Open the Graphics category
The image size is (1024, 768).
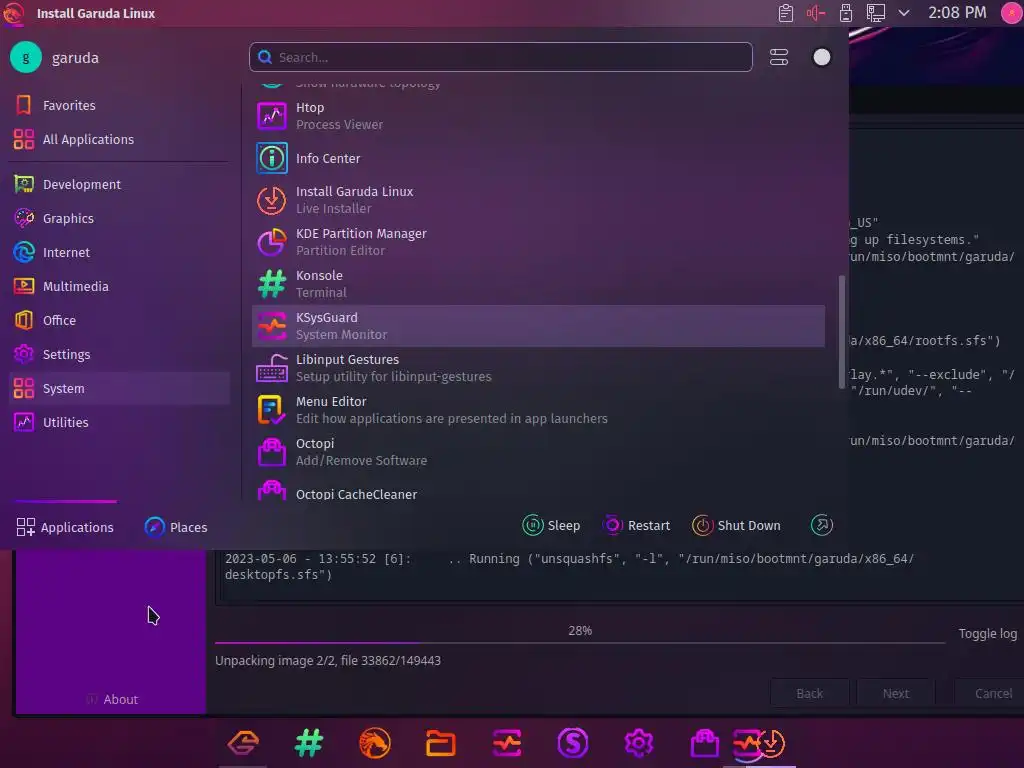[120, 218]
